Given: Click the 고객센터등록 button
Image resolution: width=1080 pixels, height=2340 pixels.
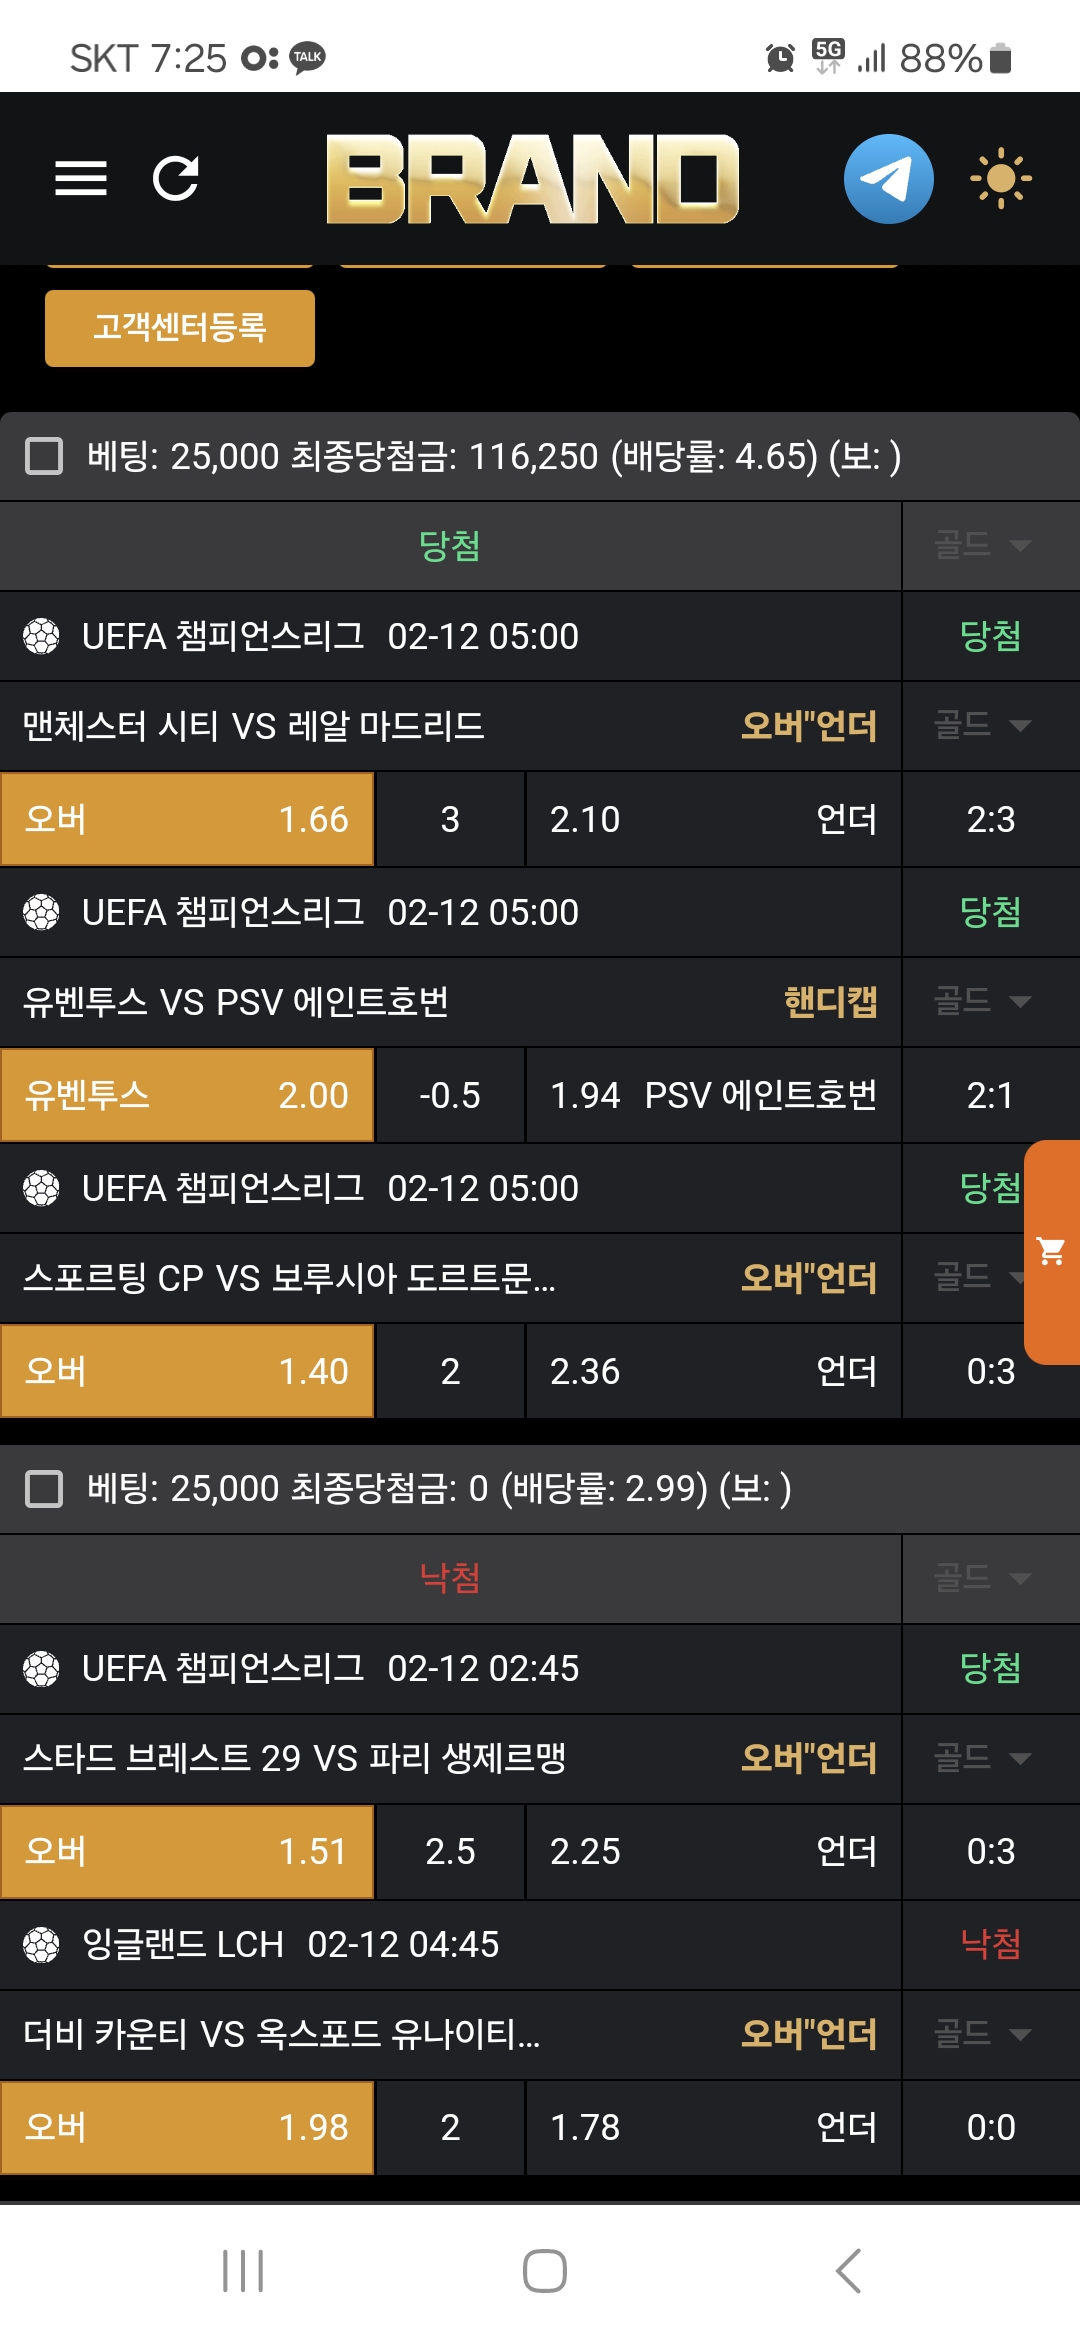Looking at the screenshot, I should click(180, 328).
